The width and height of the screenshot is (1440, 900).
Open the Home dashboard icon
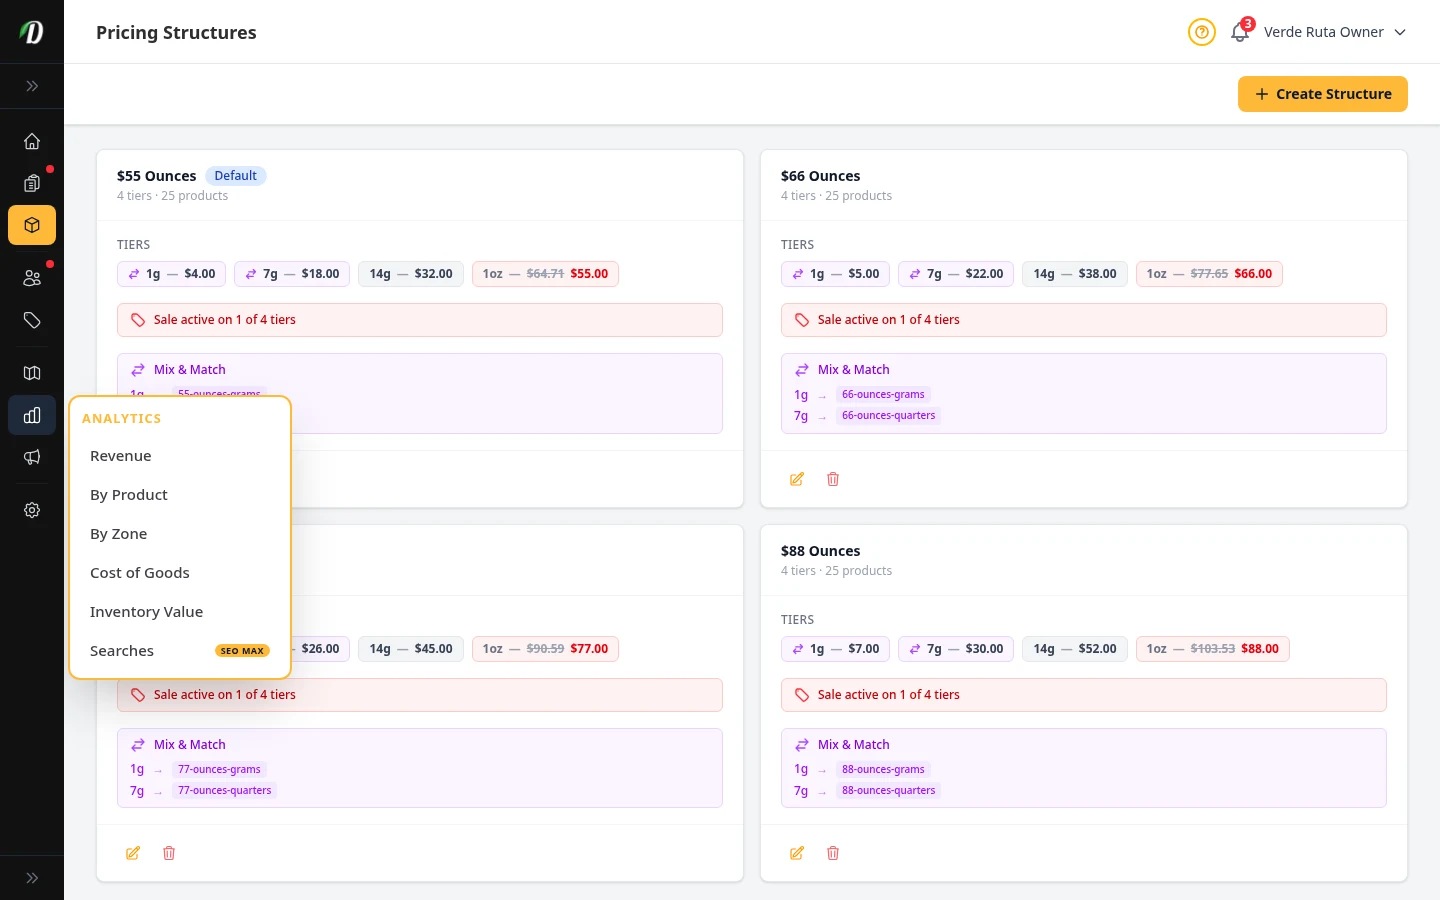coord(32,141)
